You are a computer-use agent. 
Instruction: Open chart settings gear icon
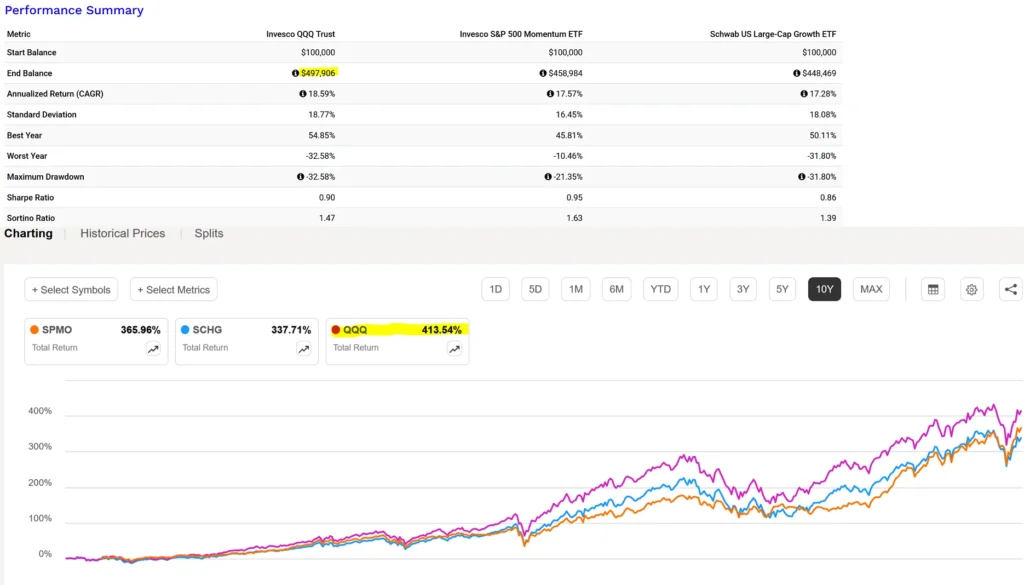[x=971, y=290]
